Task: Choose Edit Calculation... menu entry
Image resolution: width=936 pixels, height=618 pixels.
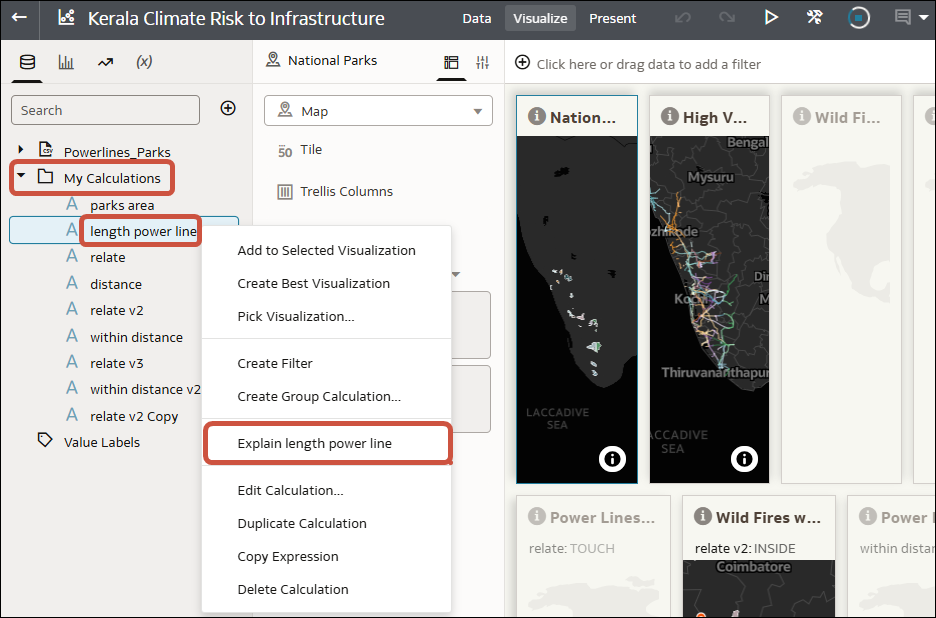Action: (x=327, y=490)
